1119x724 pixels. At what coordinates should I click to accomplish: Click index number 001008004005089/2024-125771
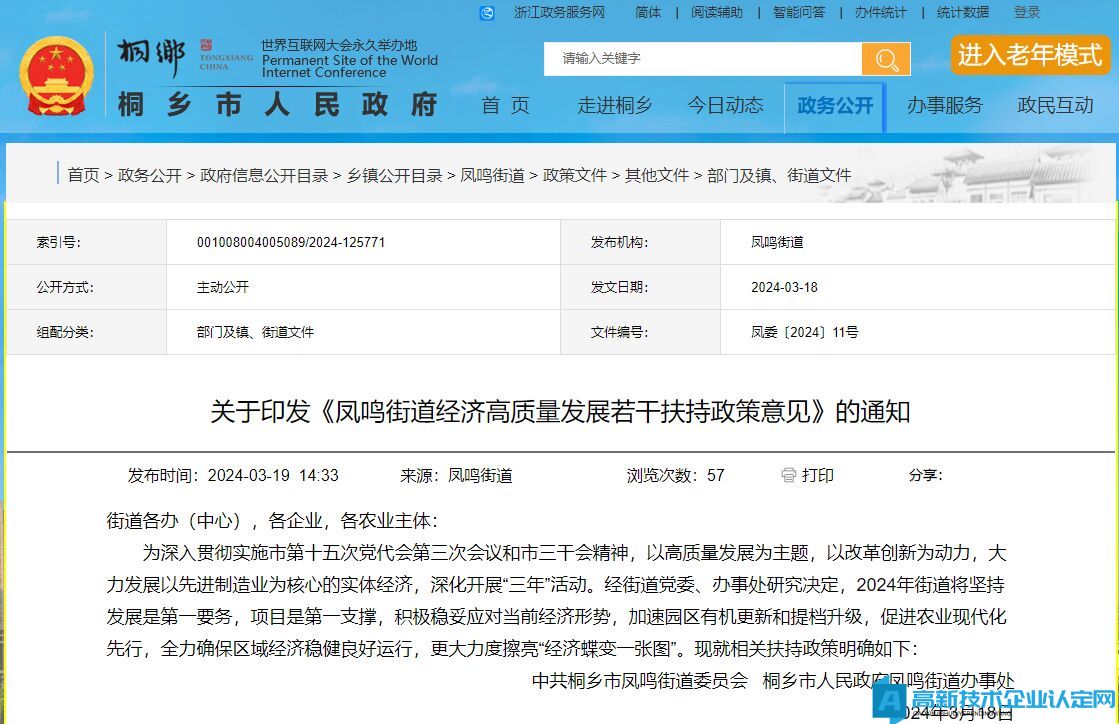coord(291,243)
